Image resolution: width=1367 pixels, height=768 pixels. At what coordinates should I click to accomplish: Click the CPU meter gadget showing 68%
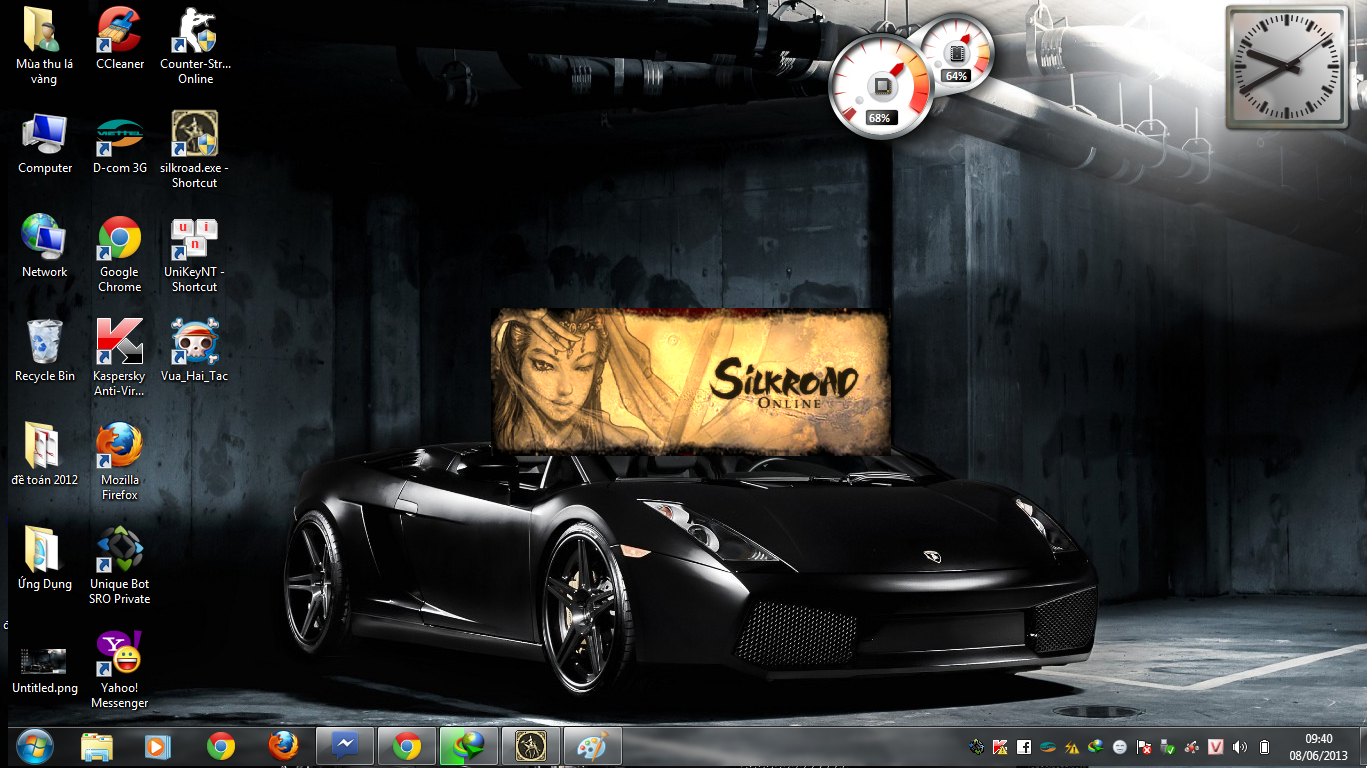pyautogui.click(x=881, y=88)
